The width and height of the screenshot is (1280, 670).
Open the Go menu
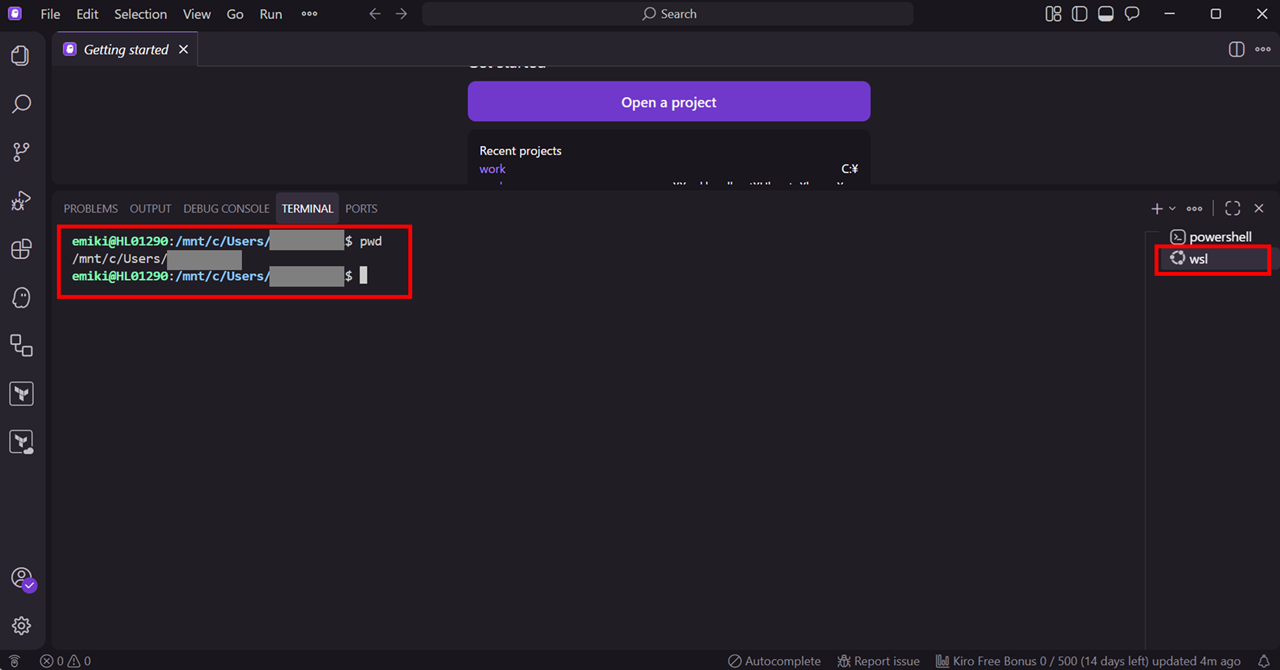pos(235,14)
